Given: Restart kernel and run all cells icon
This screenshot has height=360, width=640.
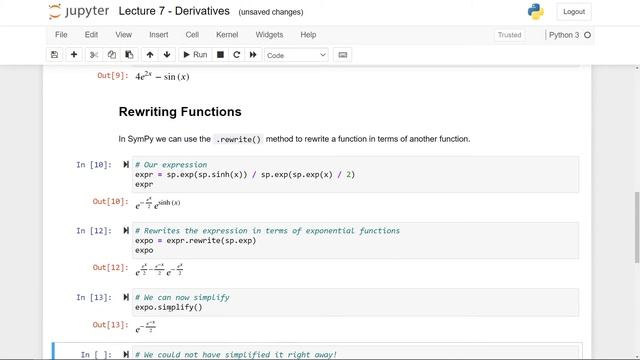Looking at the screenshot, I should point(253,55).
